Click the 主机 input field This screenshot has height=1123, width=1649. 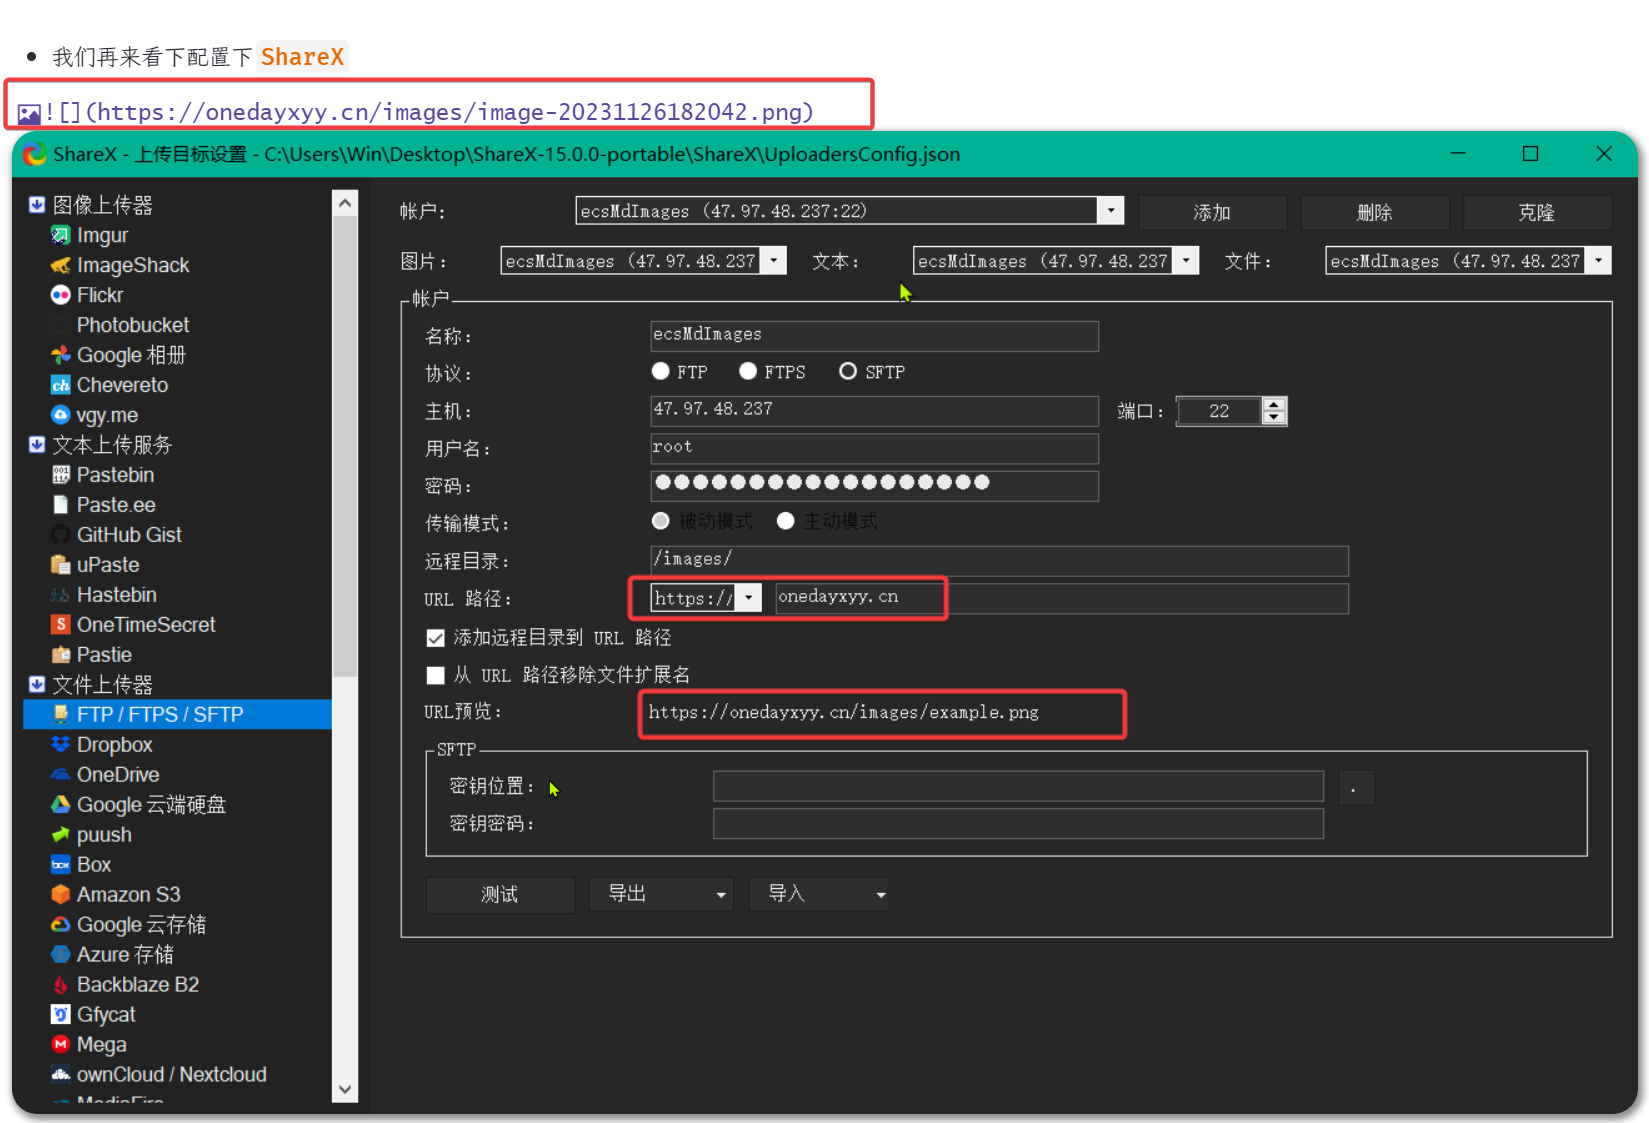(874, 410)
